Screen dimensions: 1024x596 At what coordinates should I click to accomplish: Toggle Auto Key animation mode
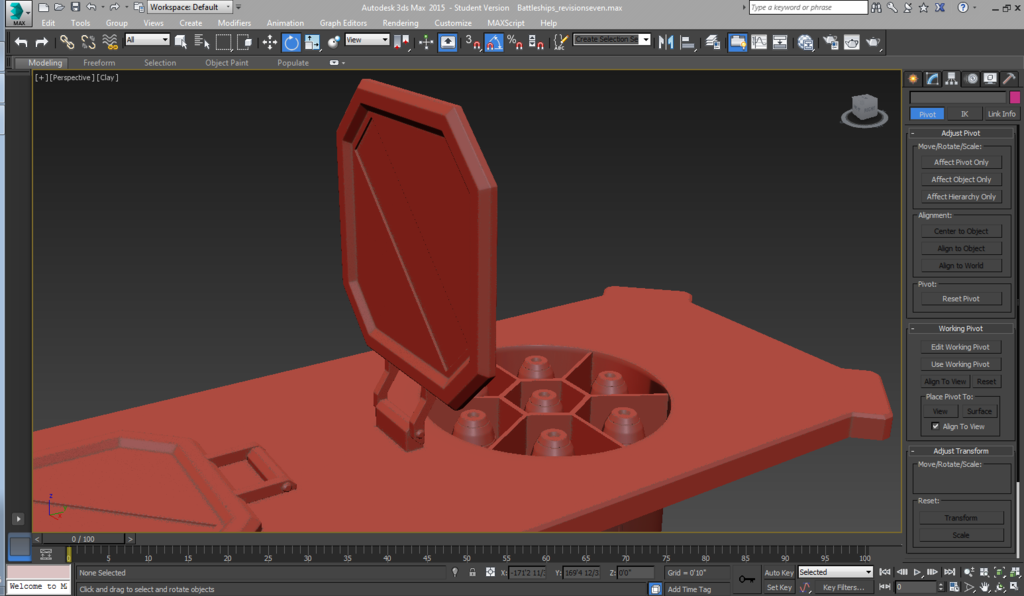(x=779, y=573)
